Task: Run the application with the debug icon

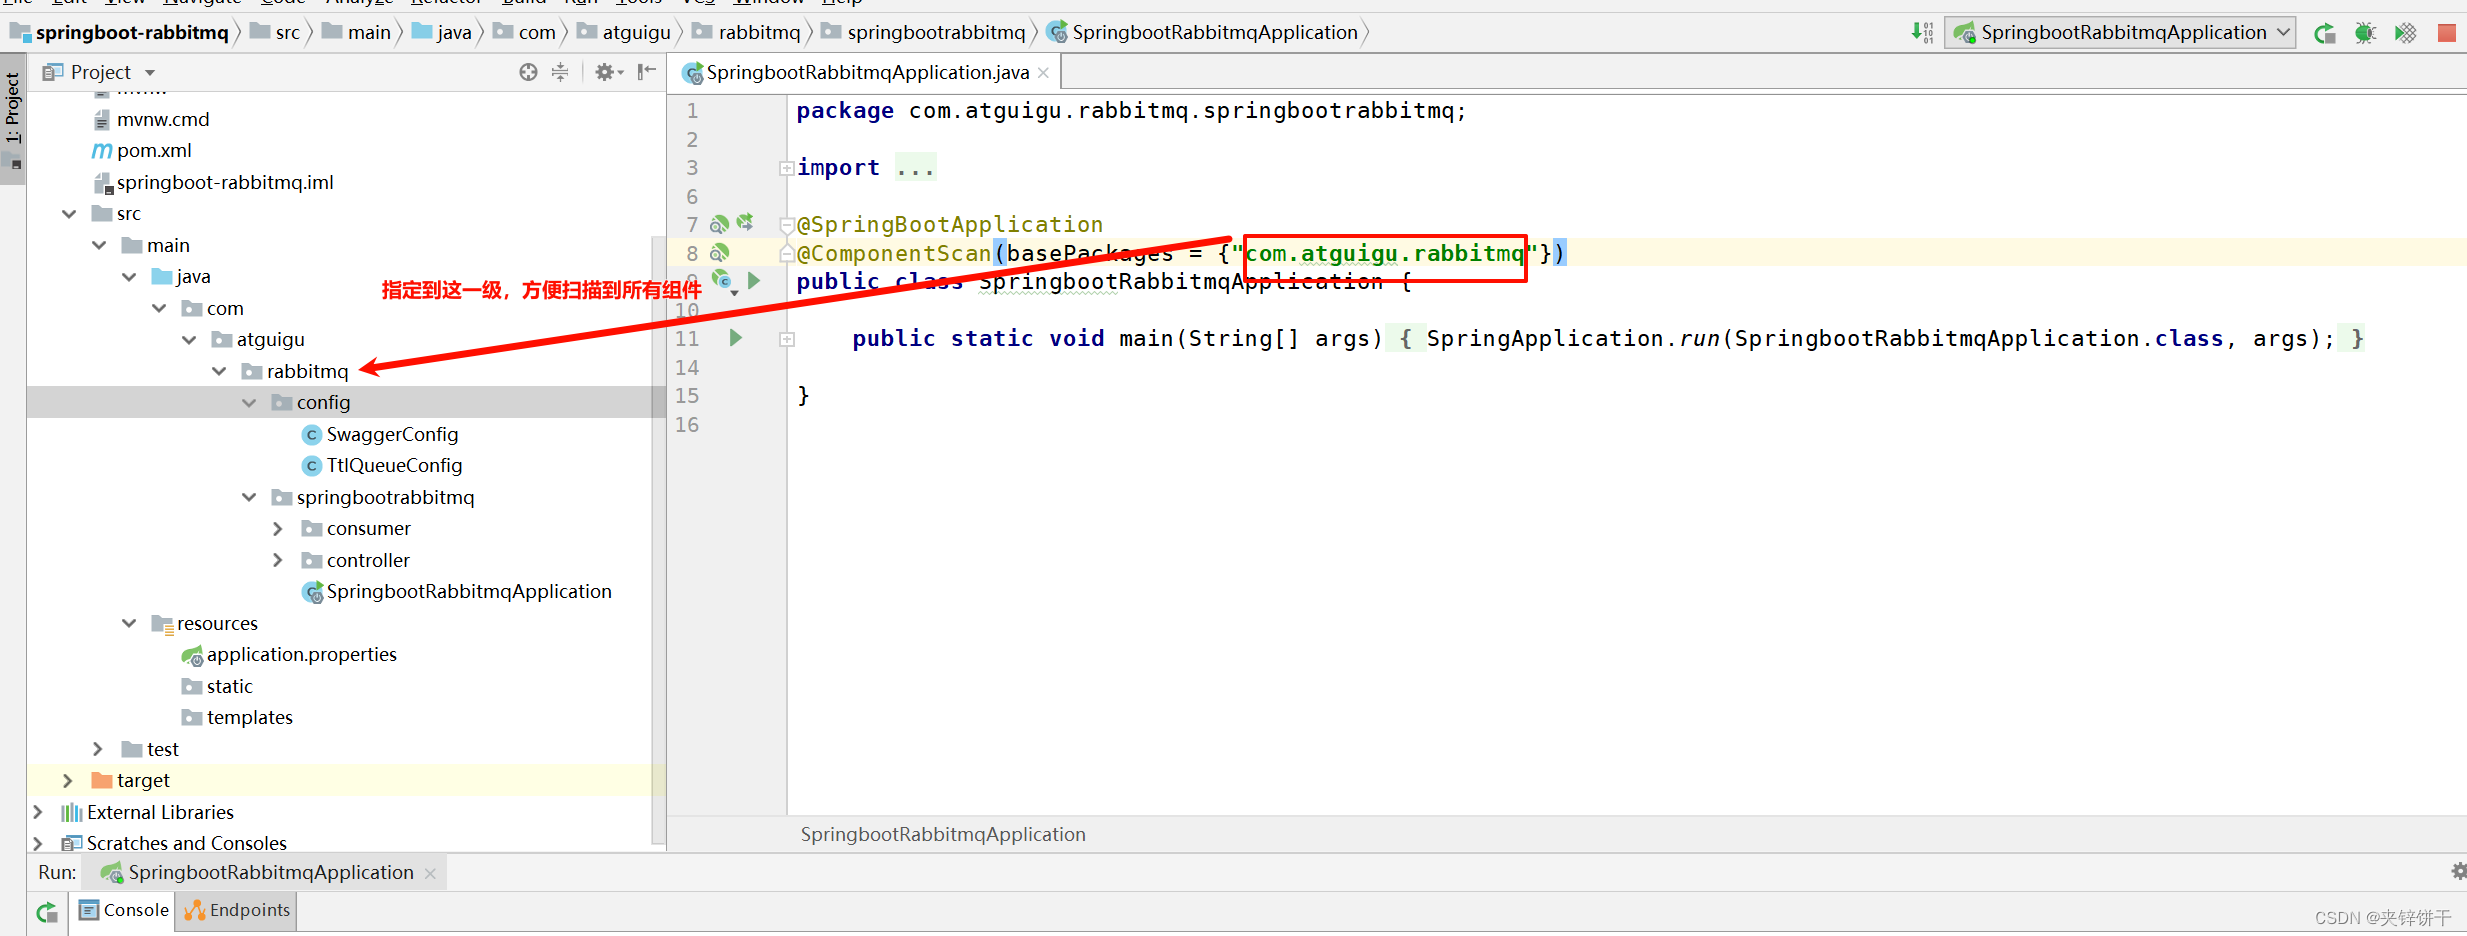Action: pyautogui.click(x=2365, y=32)
